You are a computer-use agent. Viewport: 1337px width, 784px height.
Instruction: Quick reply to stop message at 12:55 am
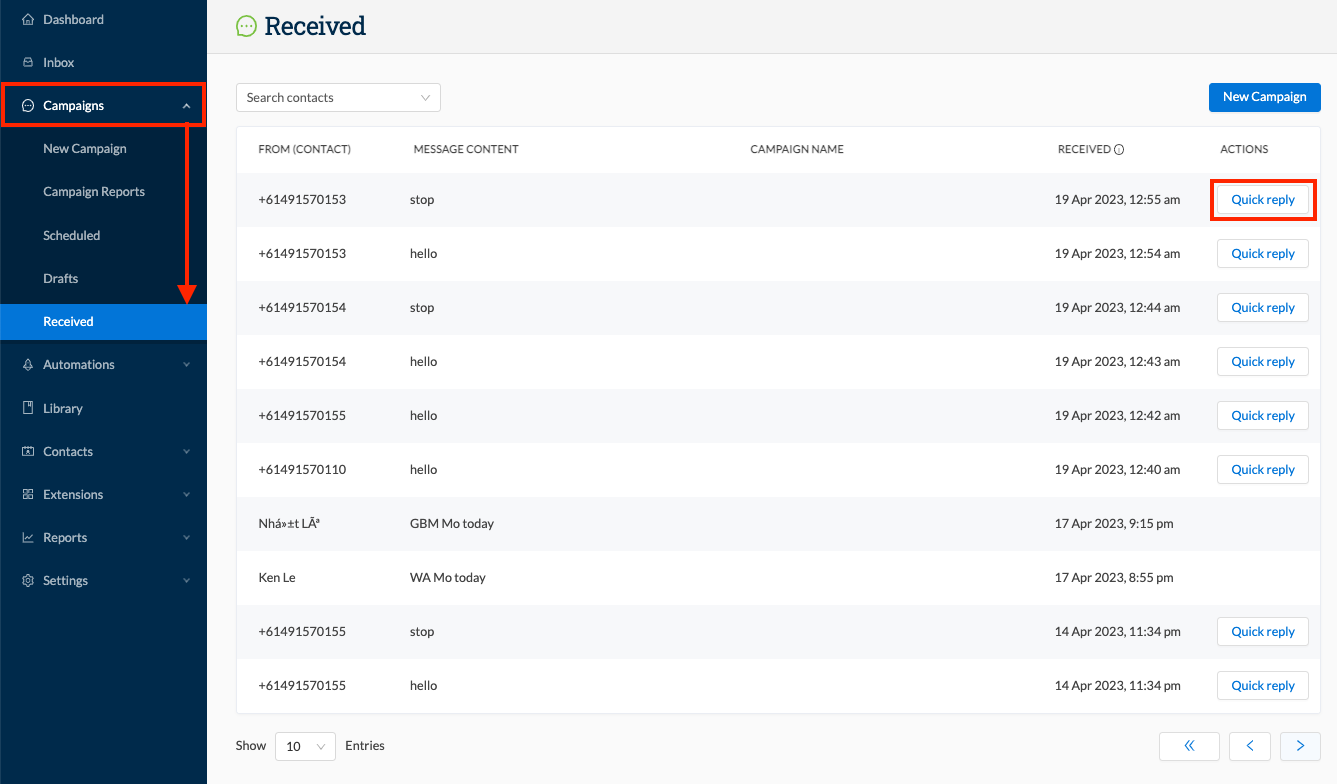(x=1263, y=200)
